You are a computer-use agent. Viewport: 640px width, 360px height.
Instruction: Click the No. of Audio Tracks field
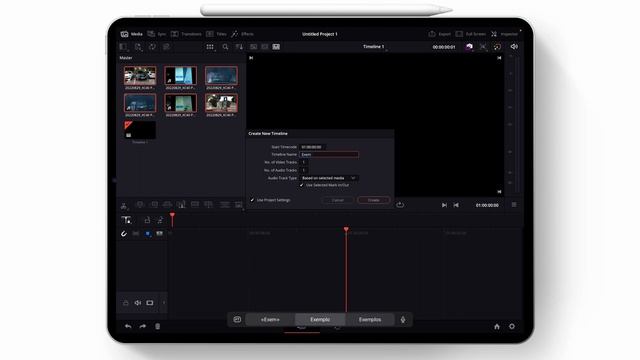(304, 170)
